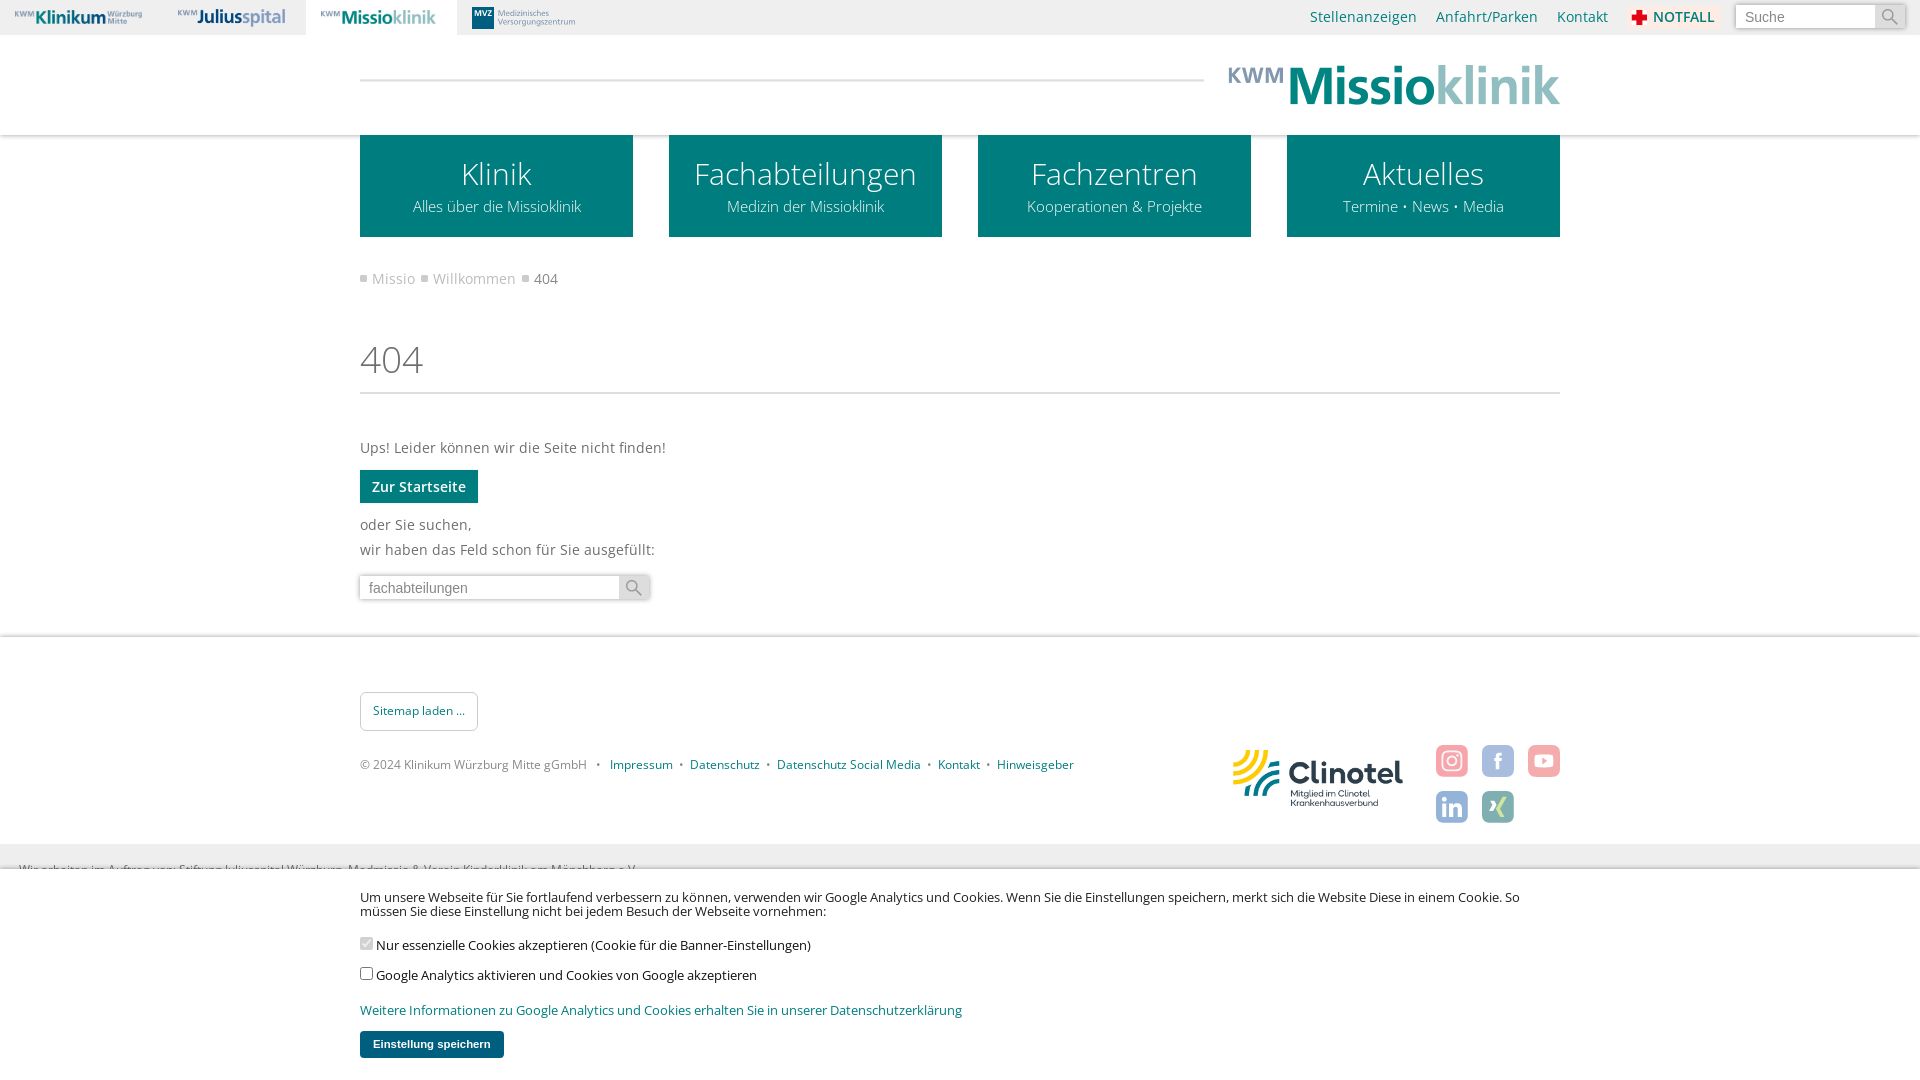The height and width of the screenshot is (1080, 1920).
Task: Open the Instagram social icon
Action: coord(1451,761)
